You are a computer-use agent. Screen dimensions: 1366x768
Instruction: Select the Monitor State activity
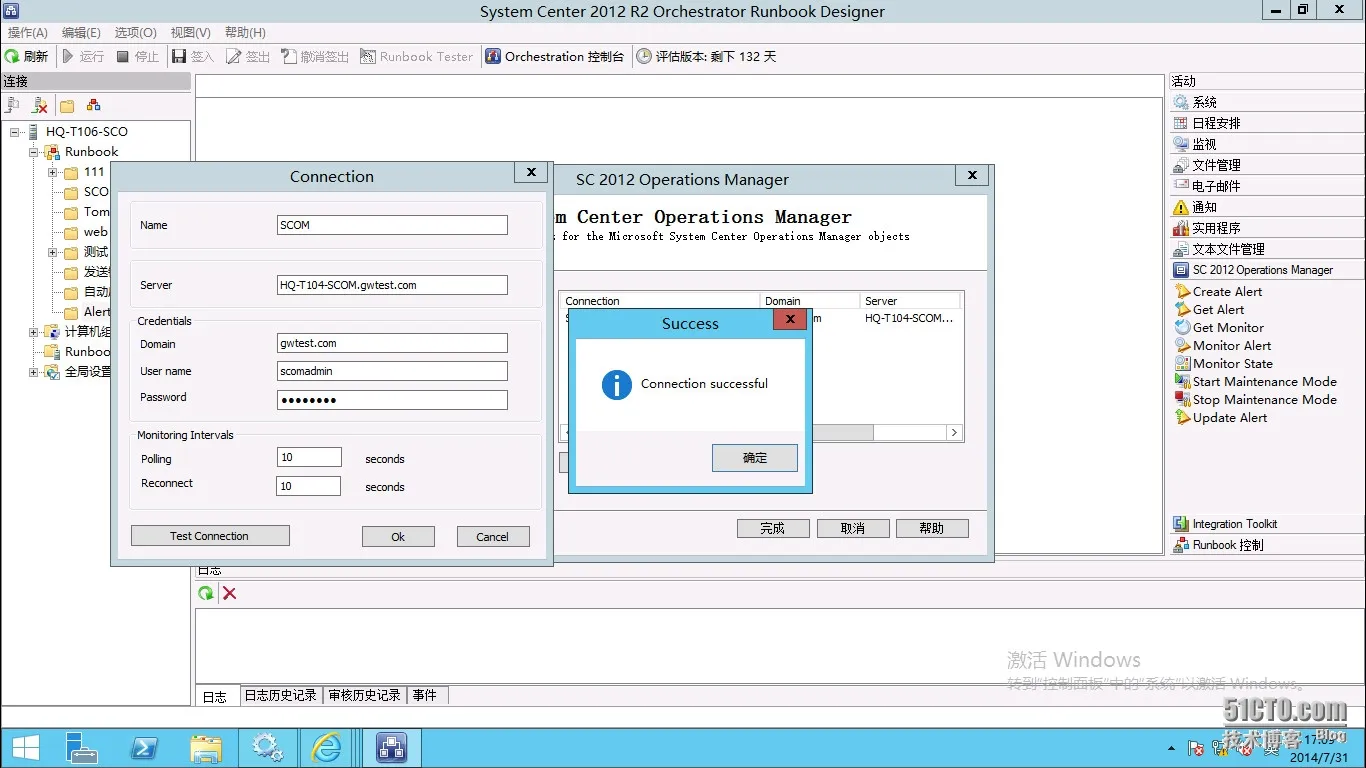1223,364
